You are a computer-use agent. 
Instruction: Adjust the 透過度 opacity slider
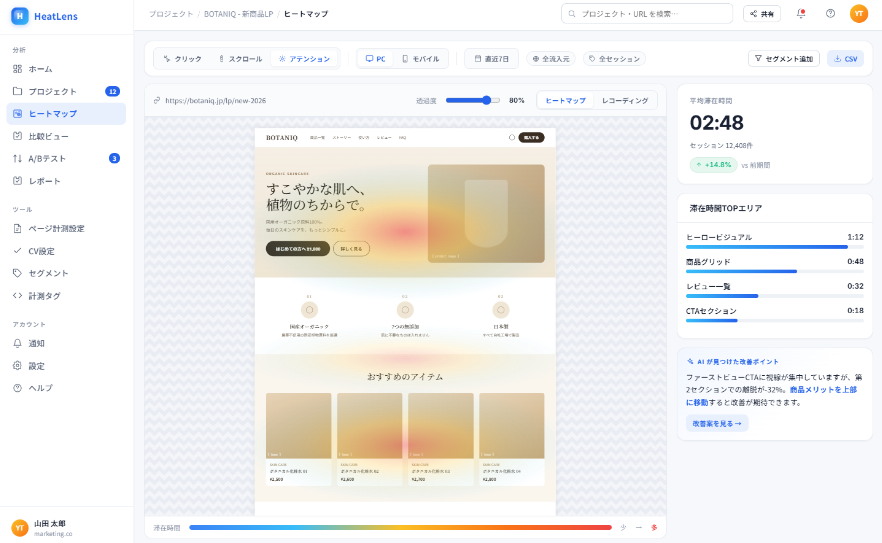(x=472, y=100)
